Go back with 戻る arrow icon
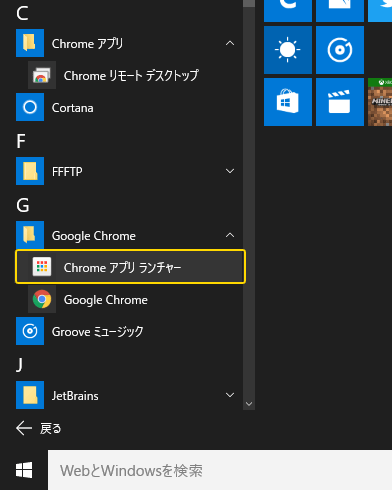Viewport: 392px width, 490px height. (x=24, y=428)
